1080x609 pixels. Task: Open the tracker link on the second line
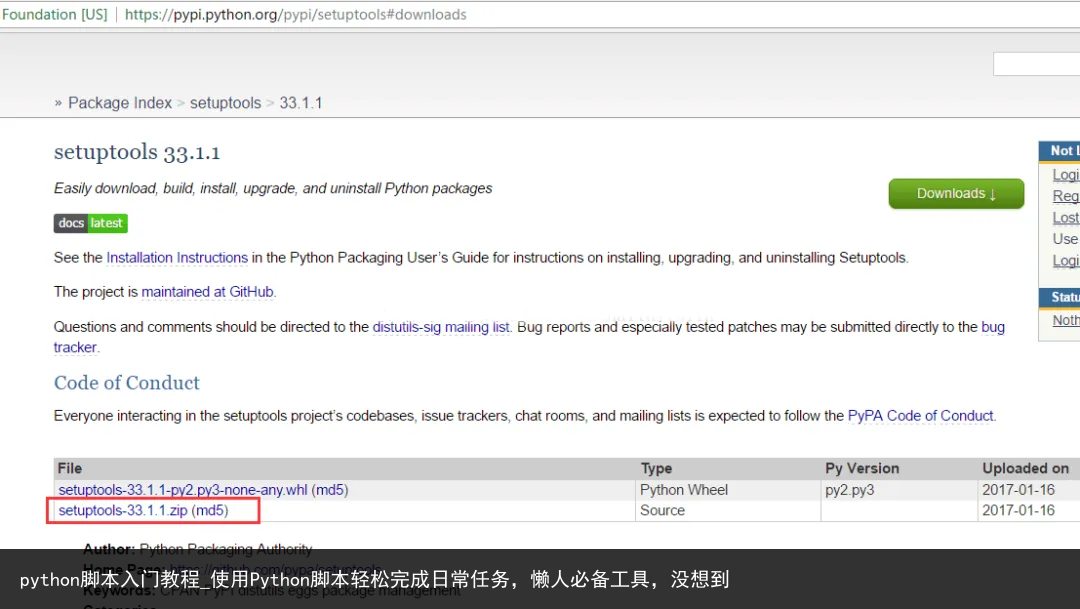pyautogui.click(x=75, y=348)
